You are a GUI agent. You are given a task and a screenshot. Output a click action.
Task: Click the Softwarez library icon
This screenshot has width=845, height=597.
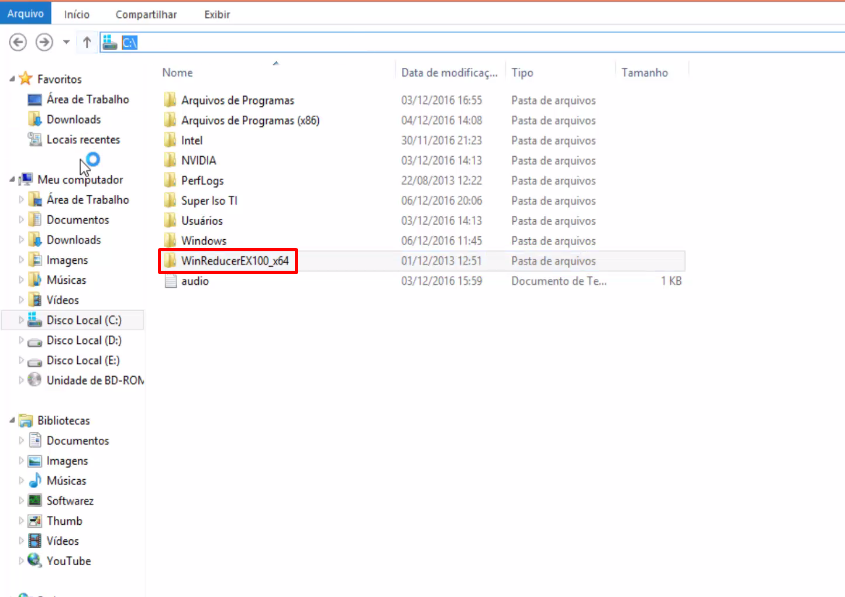coord(34,501)
